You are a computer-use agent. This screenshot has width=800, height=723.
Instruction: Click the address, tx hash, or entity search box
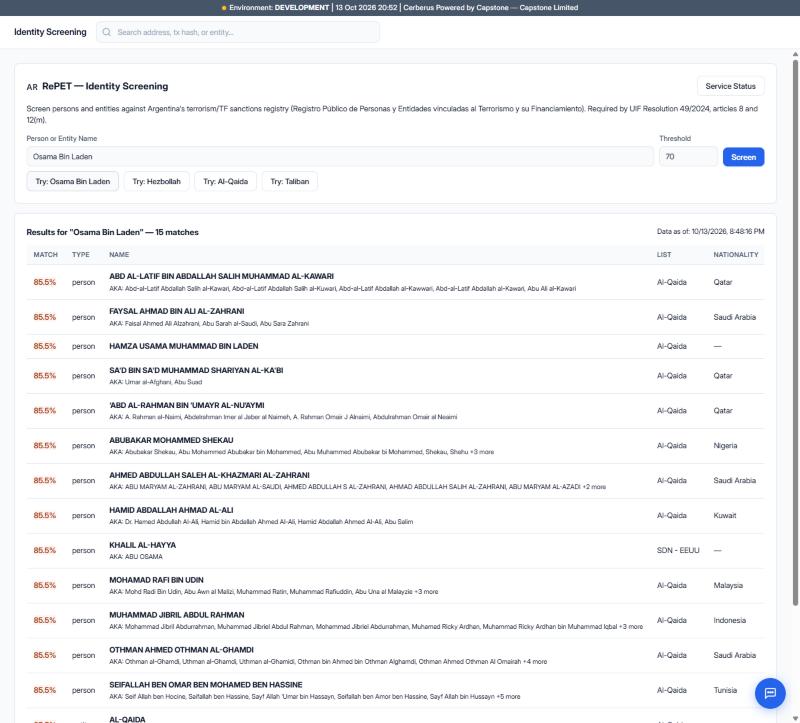pyautogui.click(x=238, y=32)
